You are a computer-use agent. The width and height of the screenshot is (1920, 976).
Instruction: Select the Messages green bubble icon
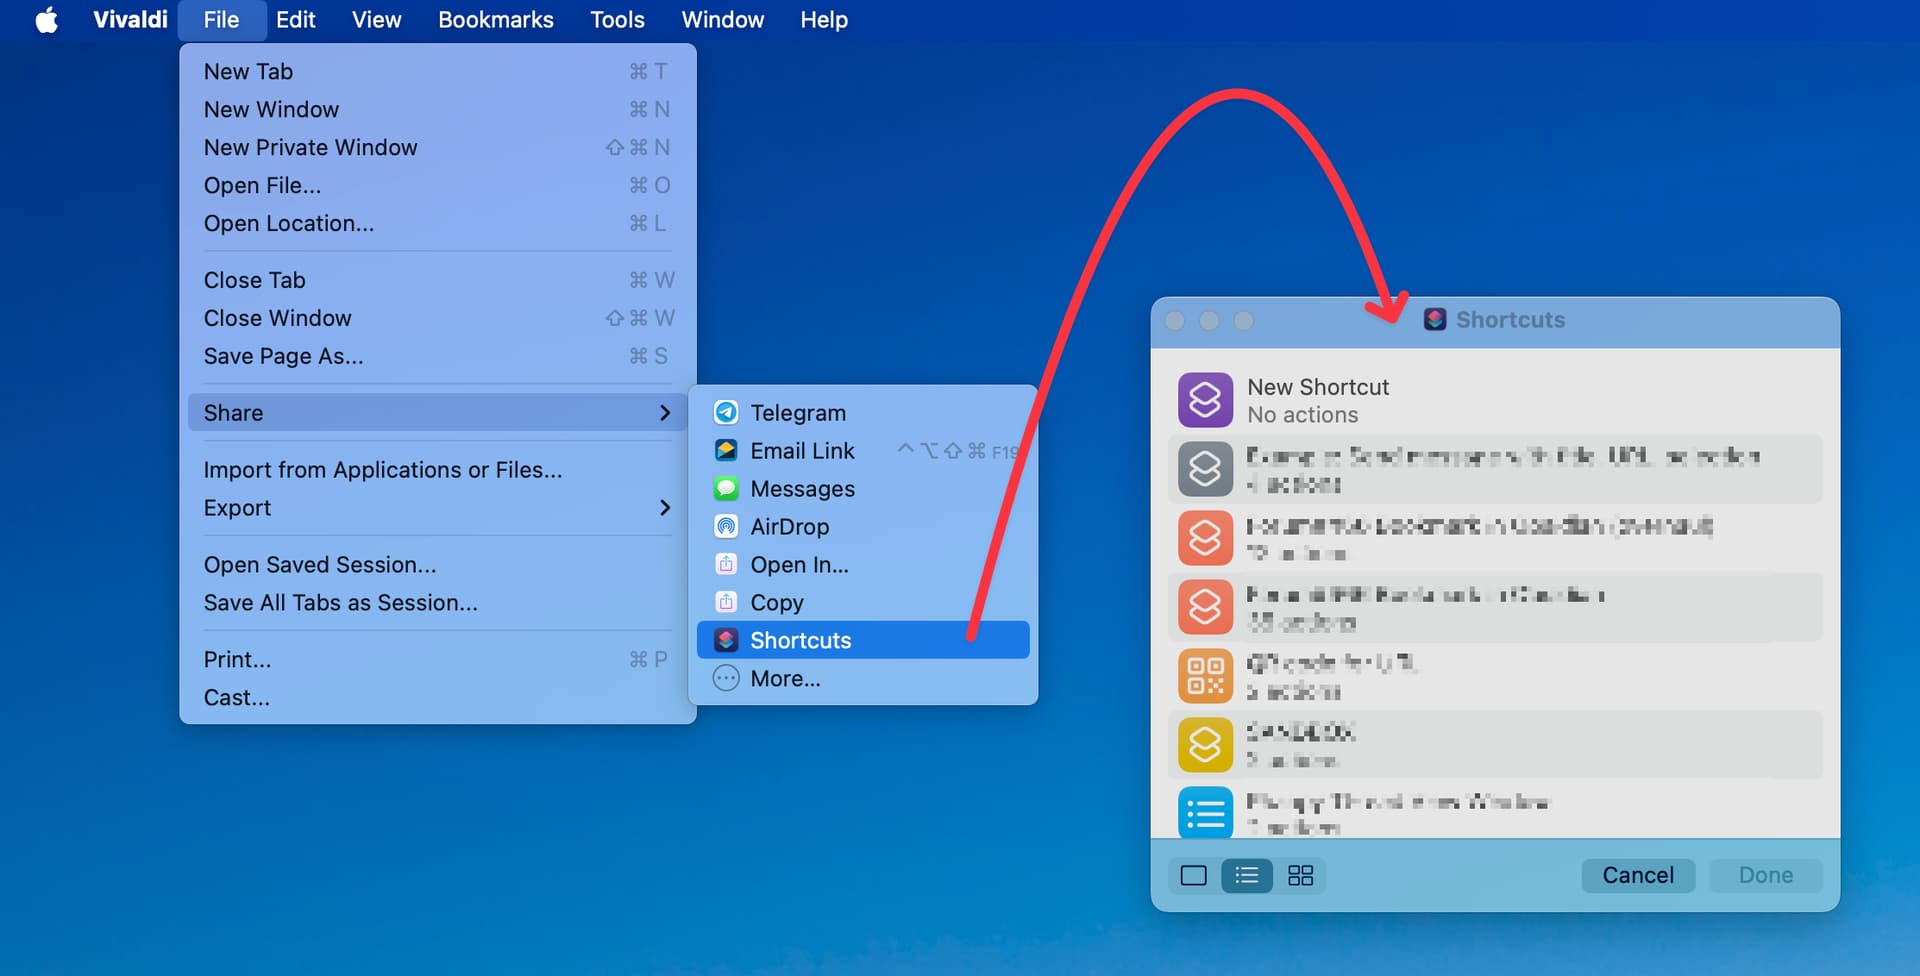coord(726,489)
